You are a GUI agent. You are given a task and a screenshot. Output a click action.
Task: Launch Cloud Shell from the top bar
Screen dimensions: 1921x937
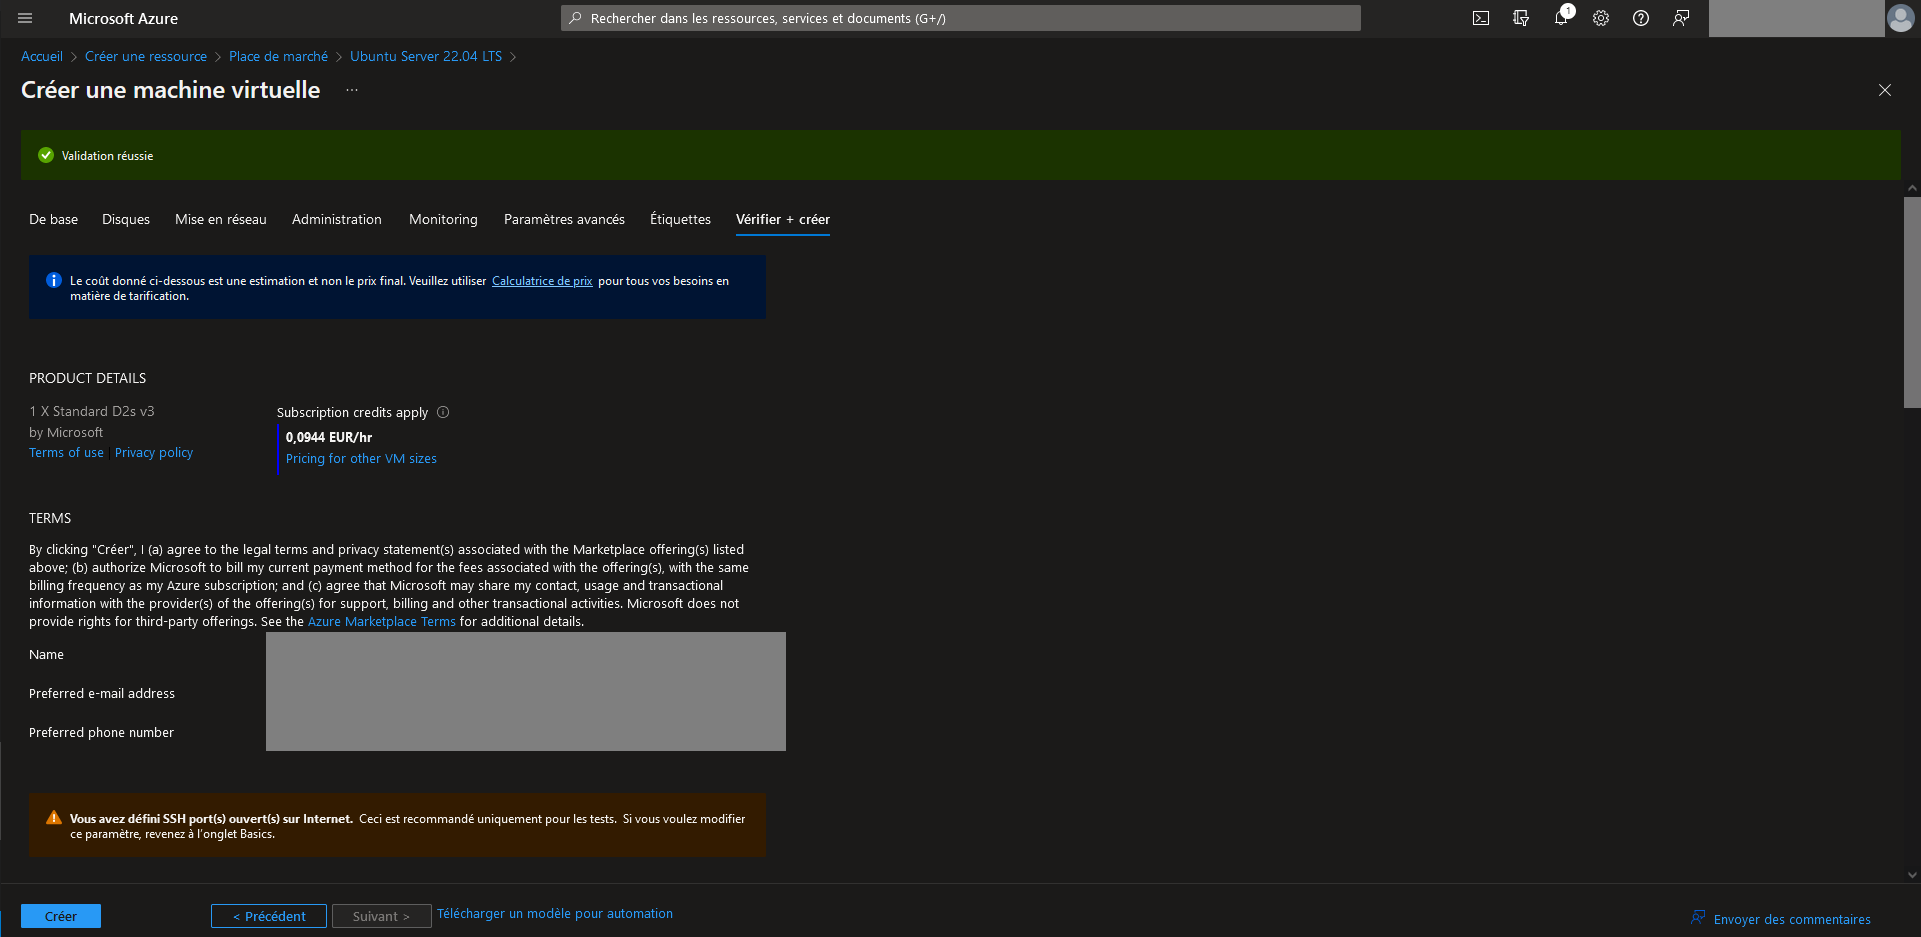coord(1481,18)
